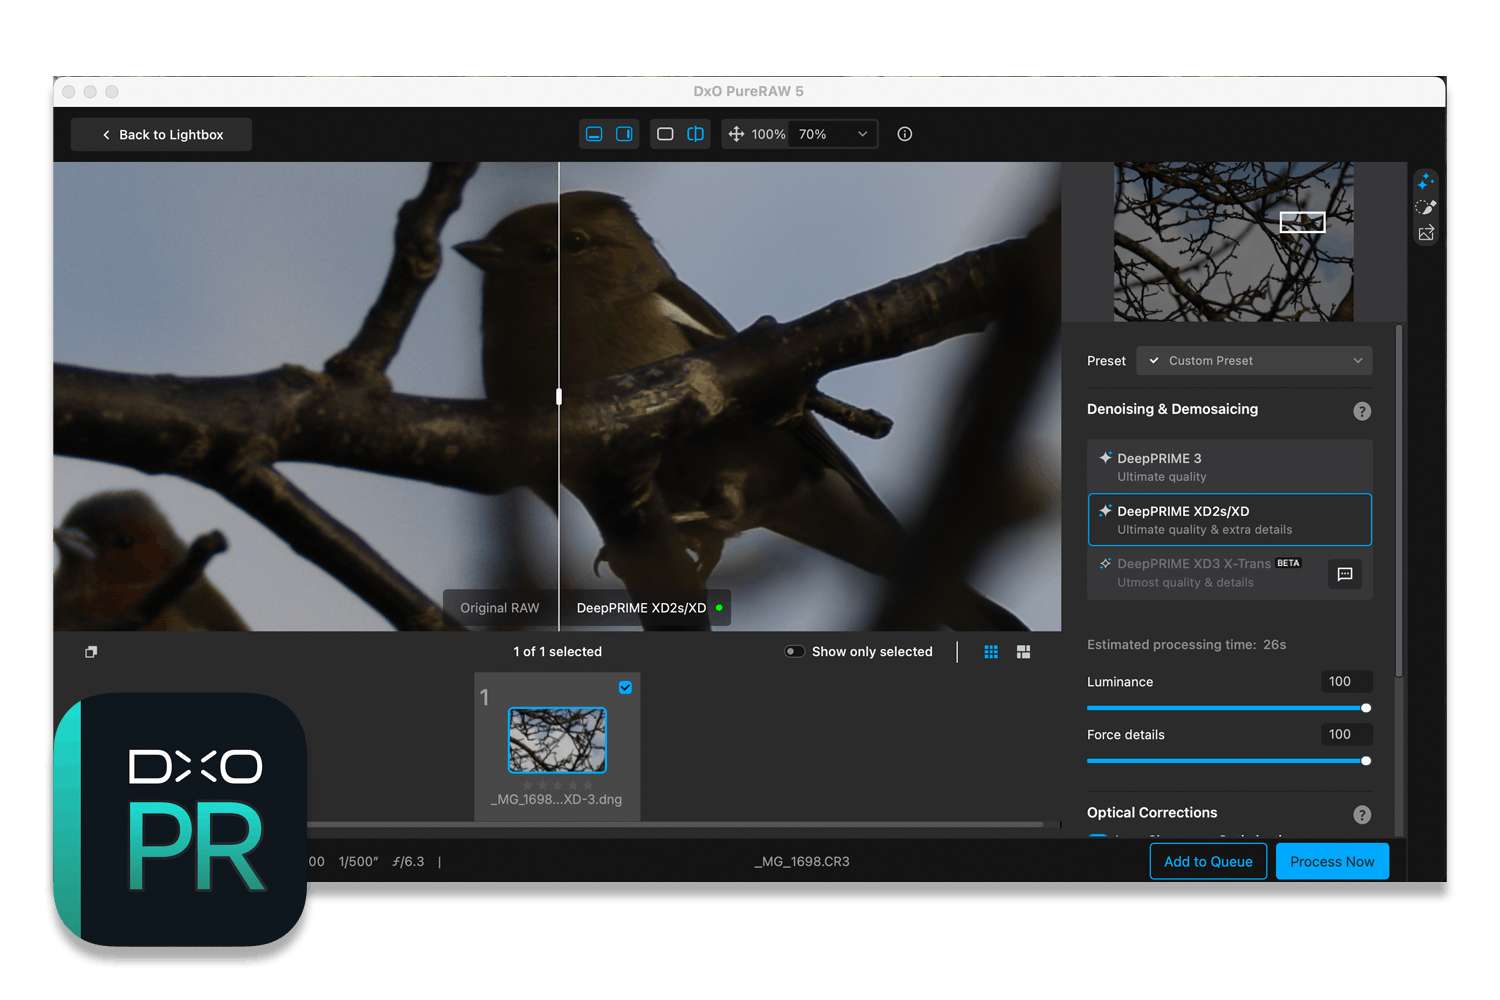
Task: Click the Force details value field
Action: [1346, 735]
